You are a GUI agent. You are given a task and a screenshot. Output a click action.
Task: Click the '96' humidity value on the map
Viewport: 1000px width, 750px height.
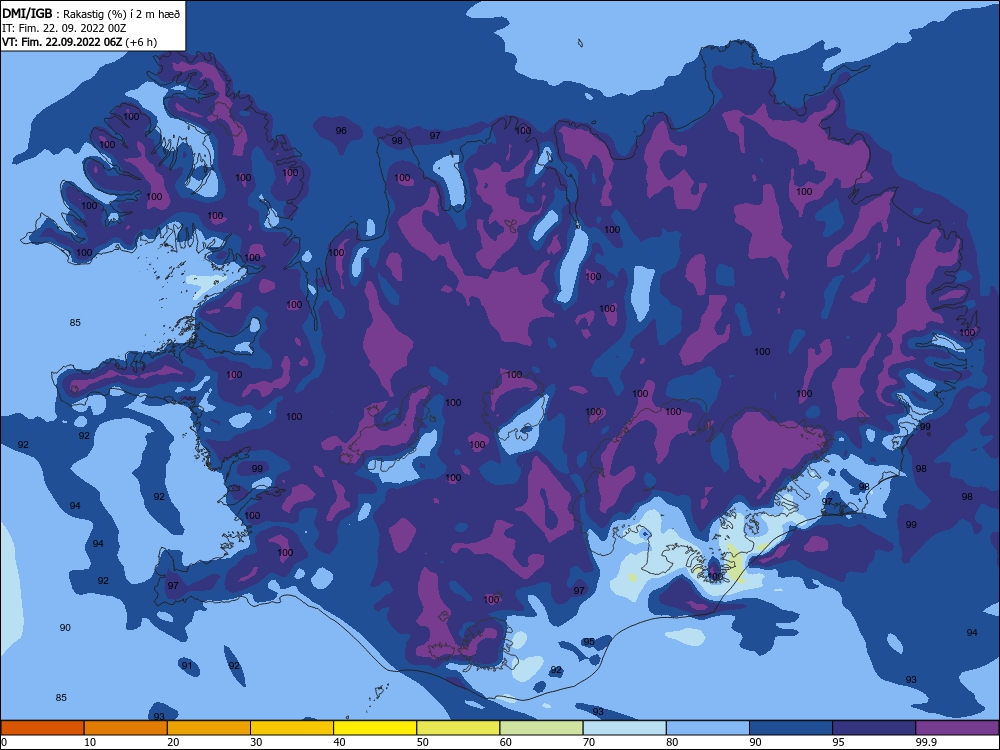pyautogui.click(x=341, y=131)
